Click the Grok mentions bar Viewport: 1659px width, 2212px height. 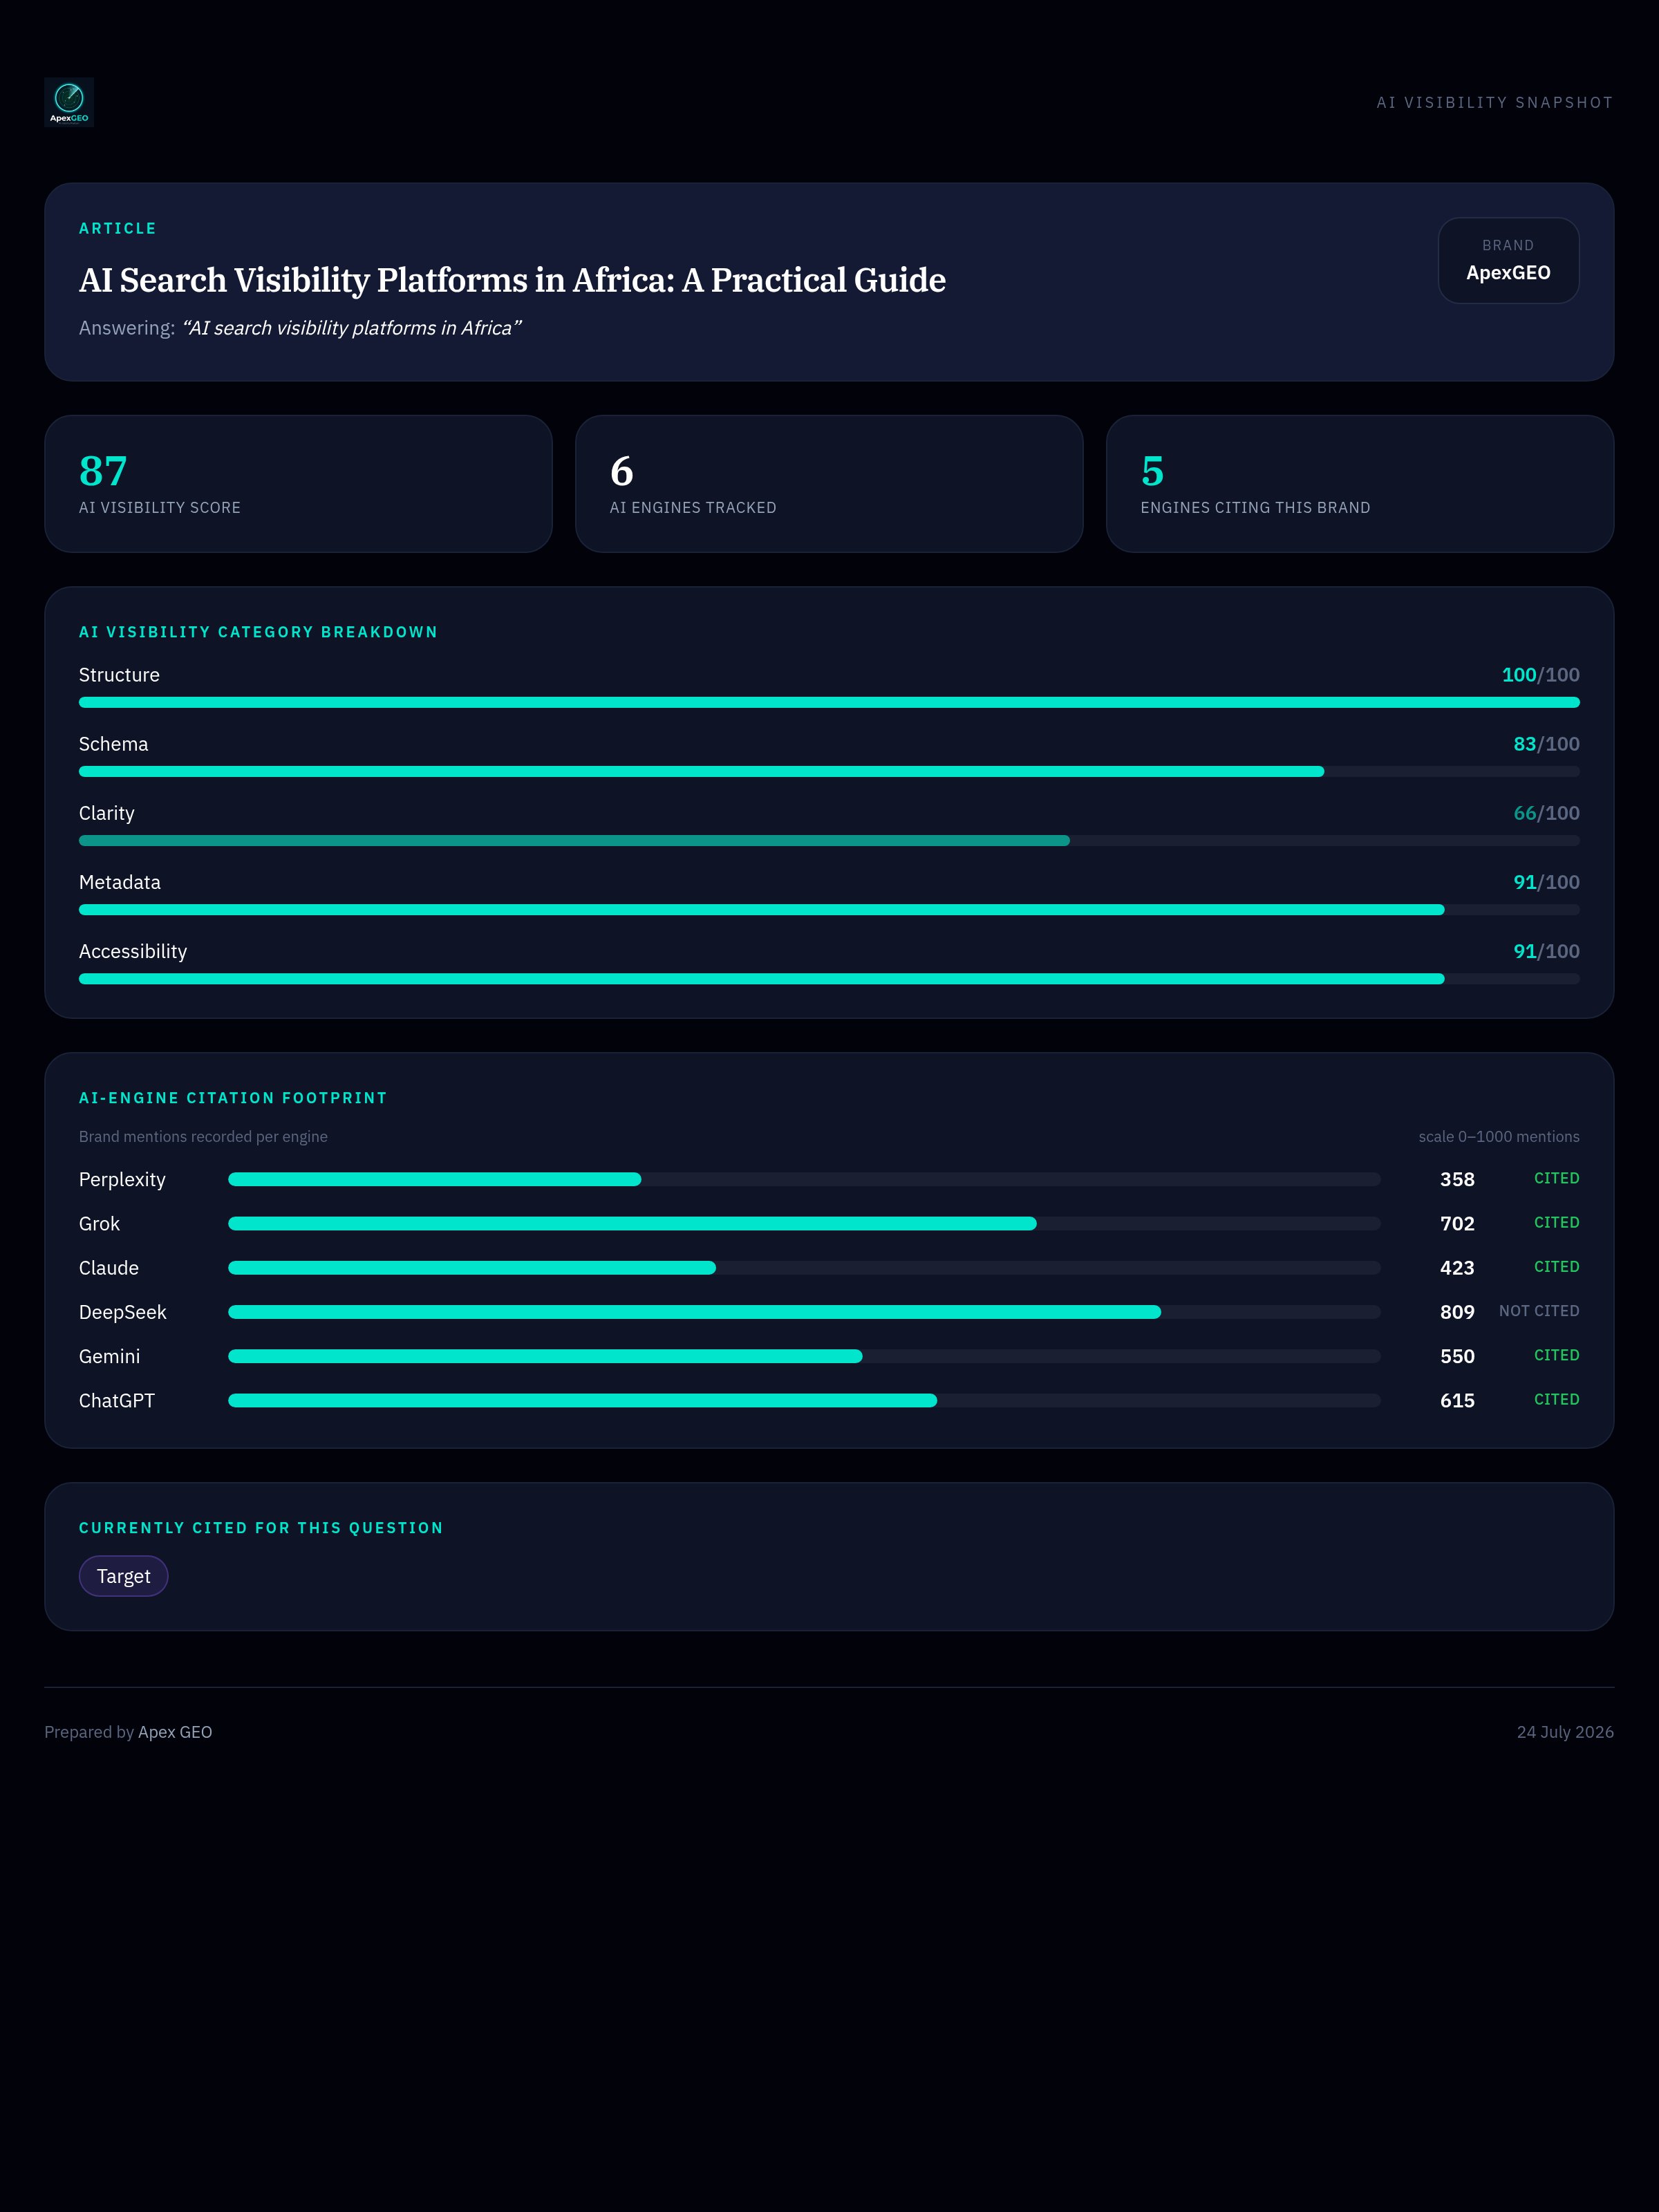point(804,1223)
